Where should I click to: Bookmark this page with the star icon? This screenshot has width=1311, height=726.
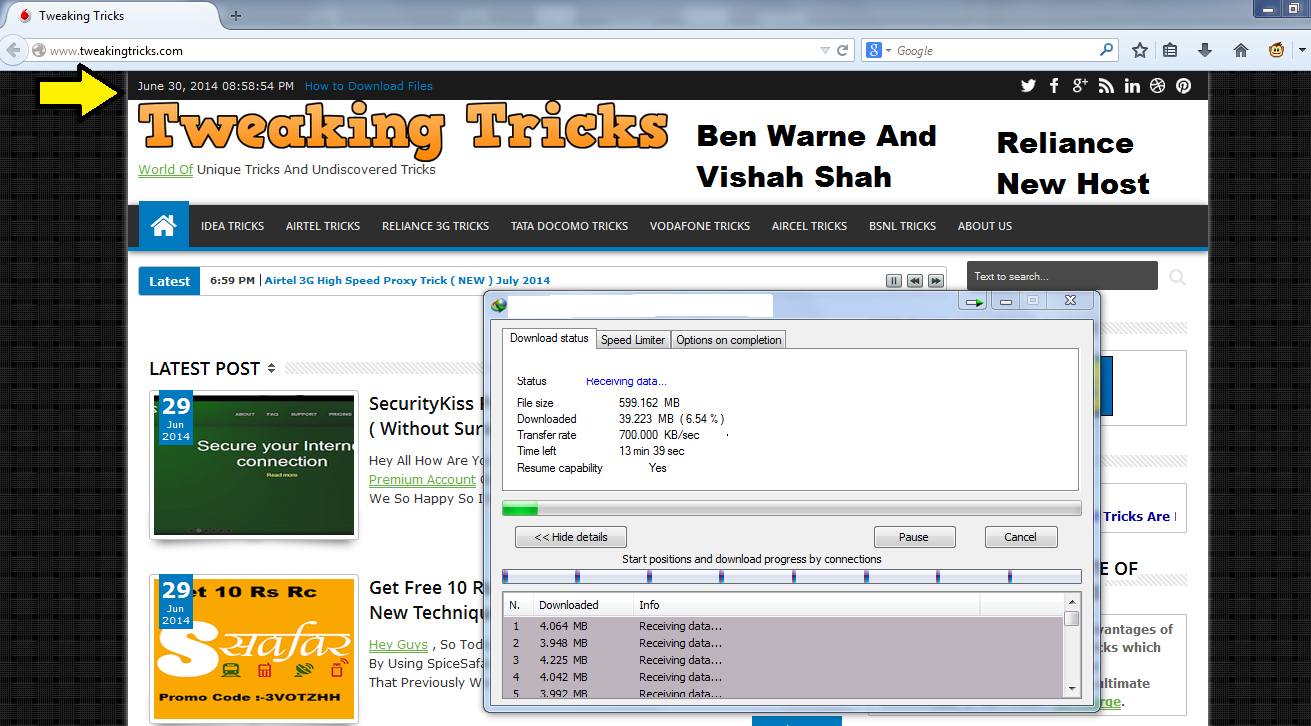(x=1139, y=50)
